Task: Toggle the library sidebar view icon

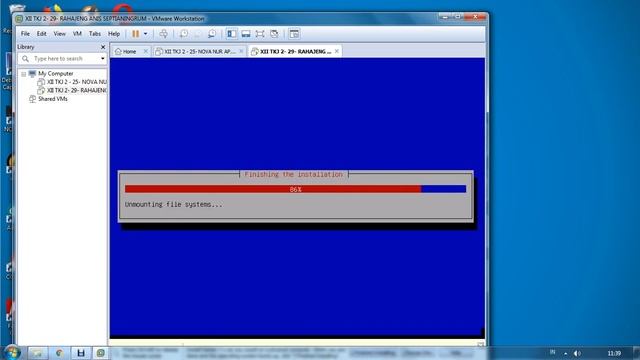Action: click(x=231, y=34)
